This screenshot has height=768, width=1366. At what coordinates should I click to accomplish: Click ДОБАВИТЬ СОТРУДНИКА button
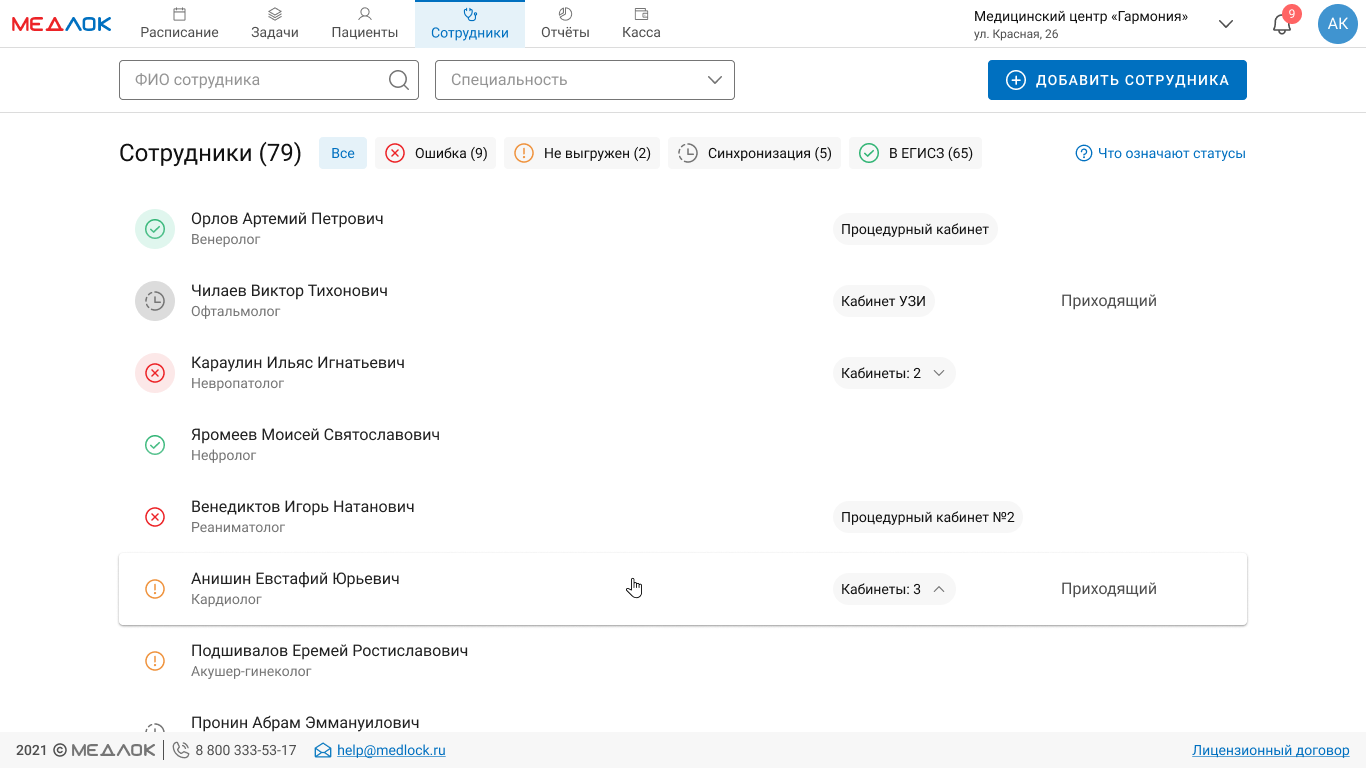[x=1117, y=80]
